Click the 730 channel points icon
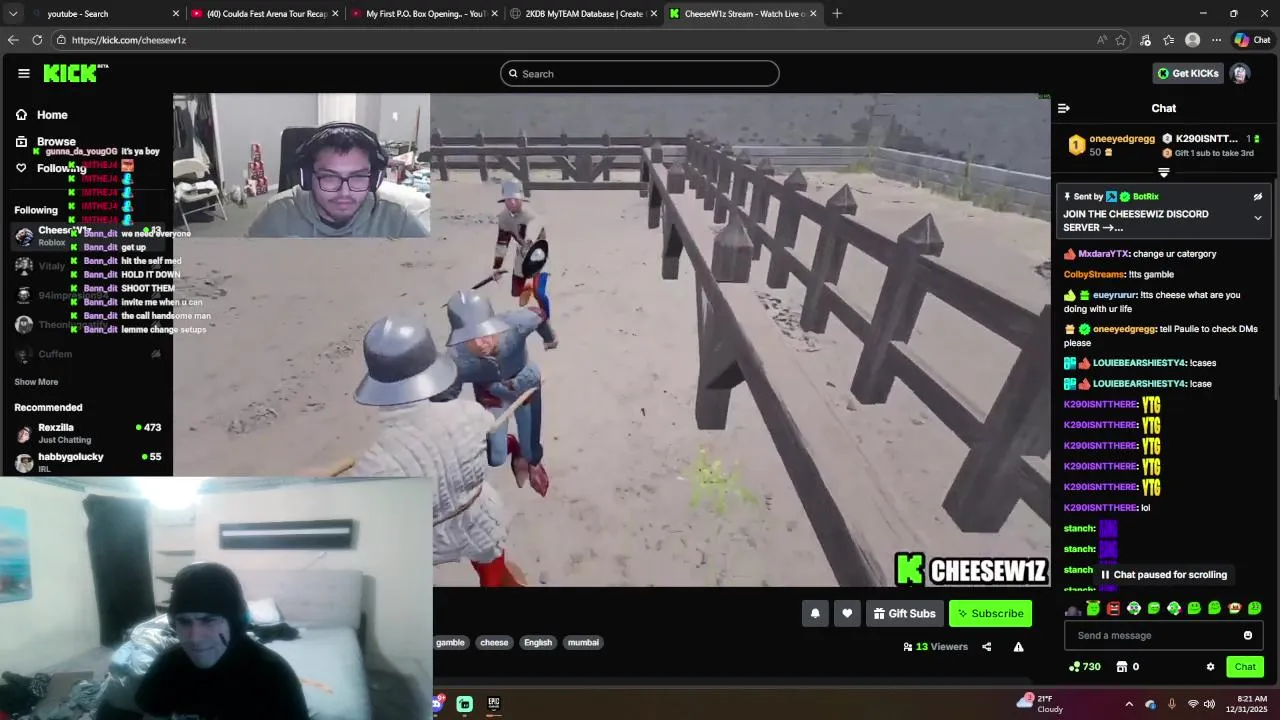Image resolution: width=1280 pixels, height=720 pixels. [1084, 667]
